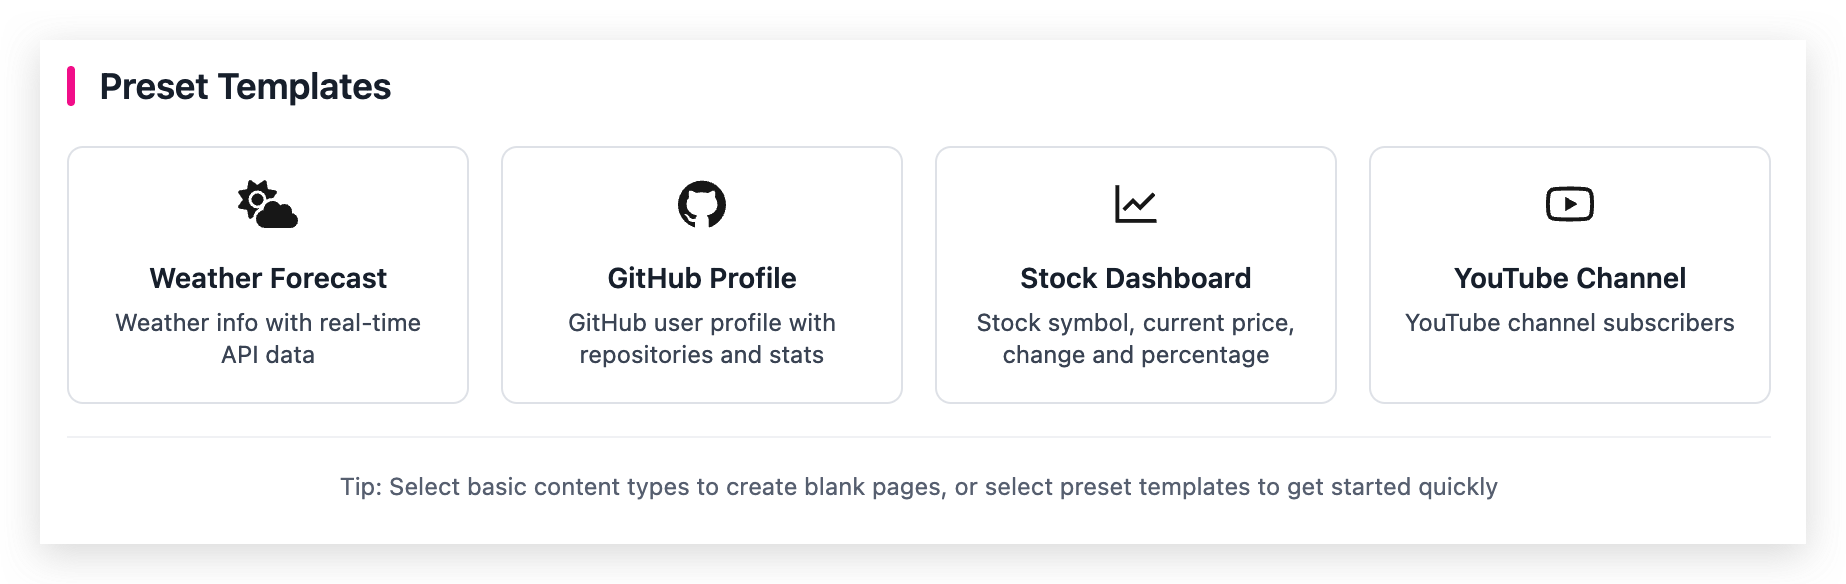Click the YouTube play button icon

click(1569, 204)
